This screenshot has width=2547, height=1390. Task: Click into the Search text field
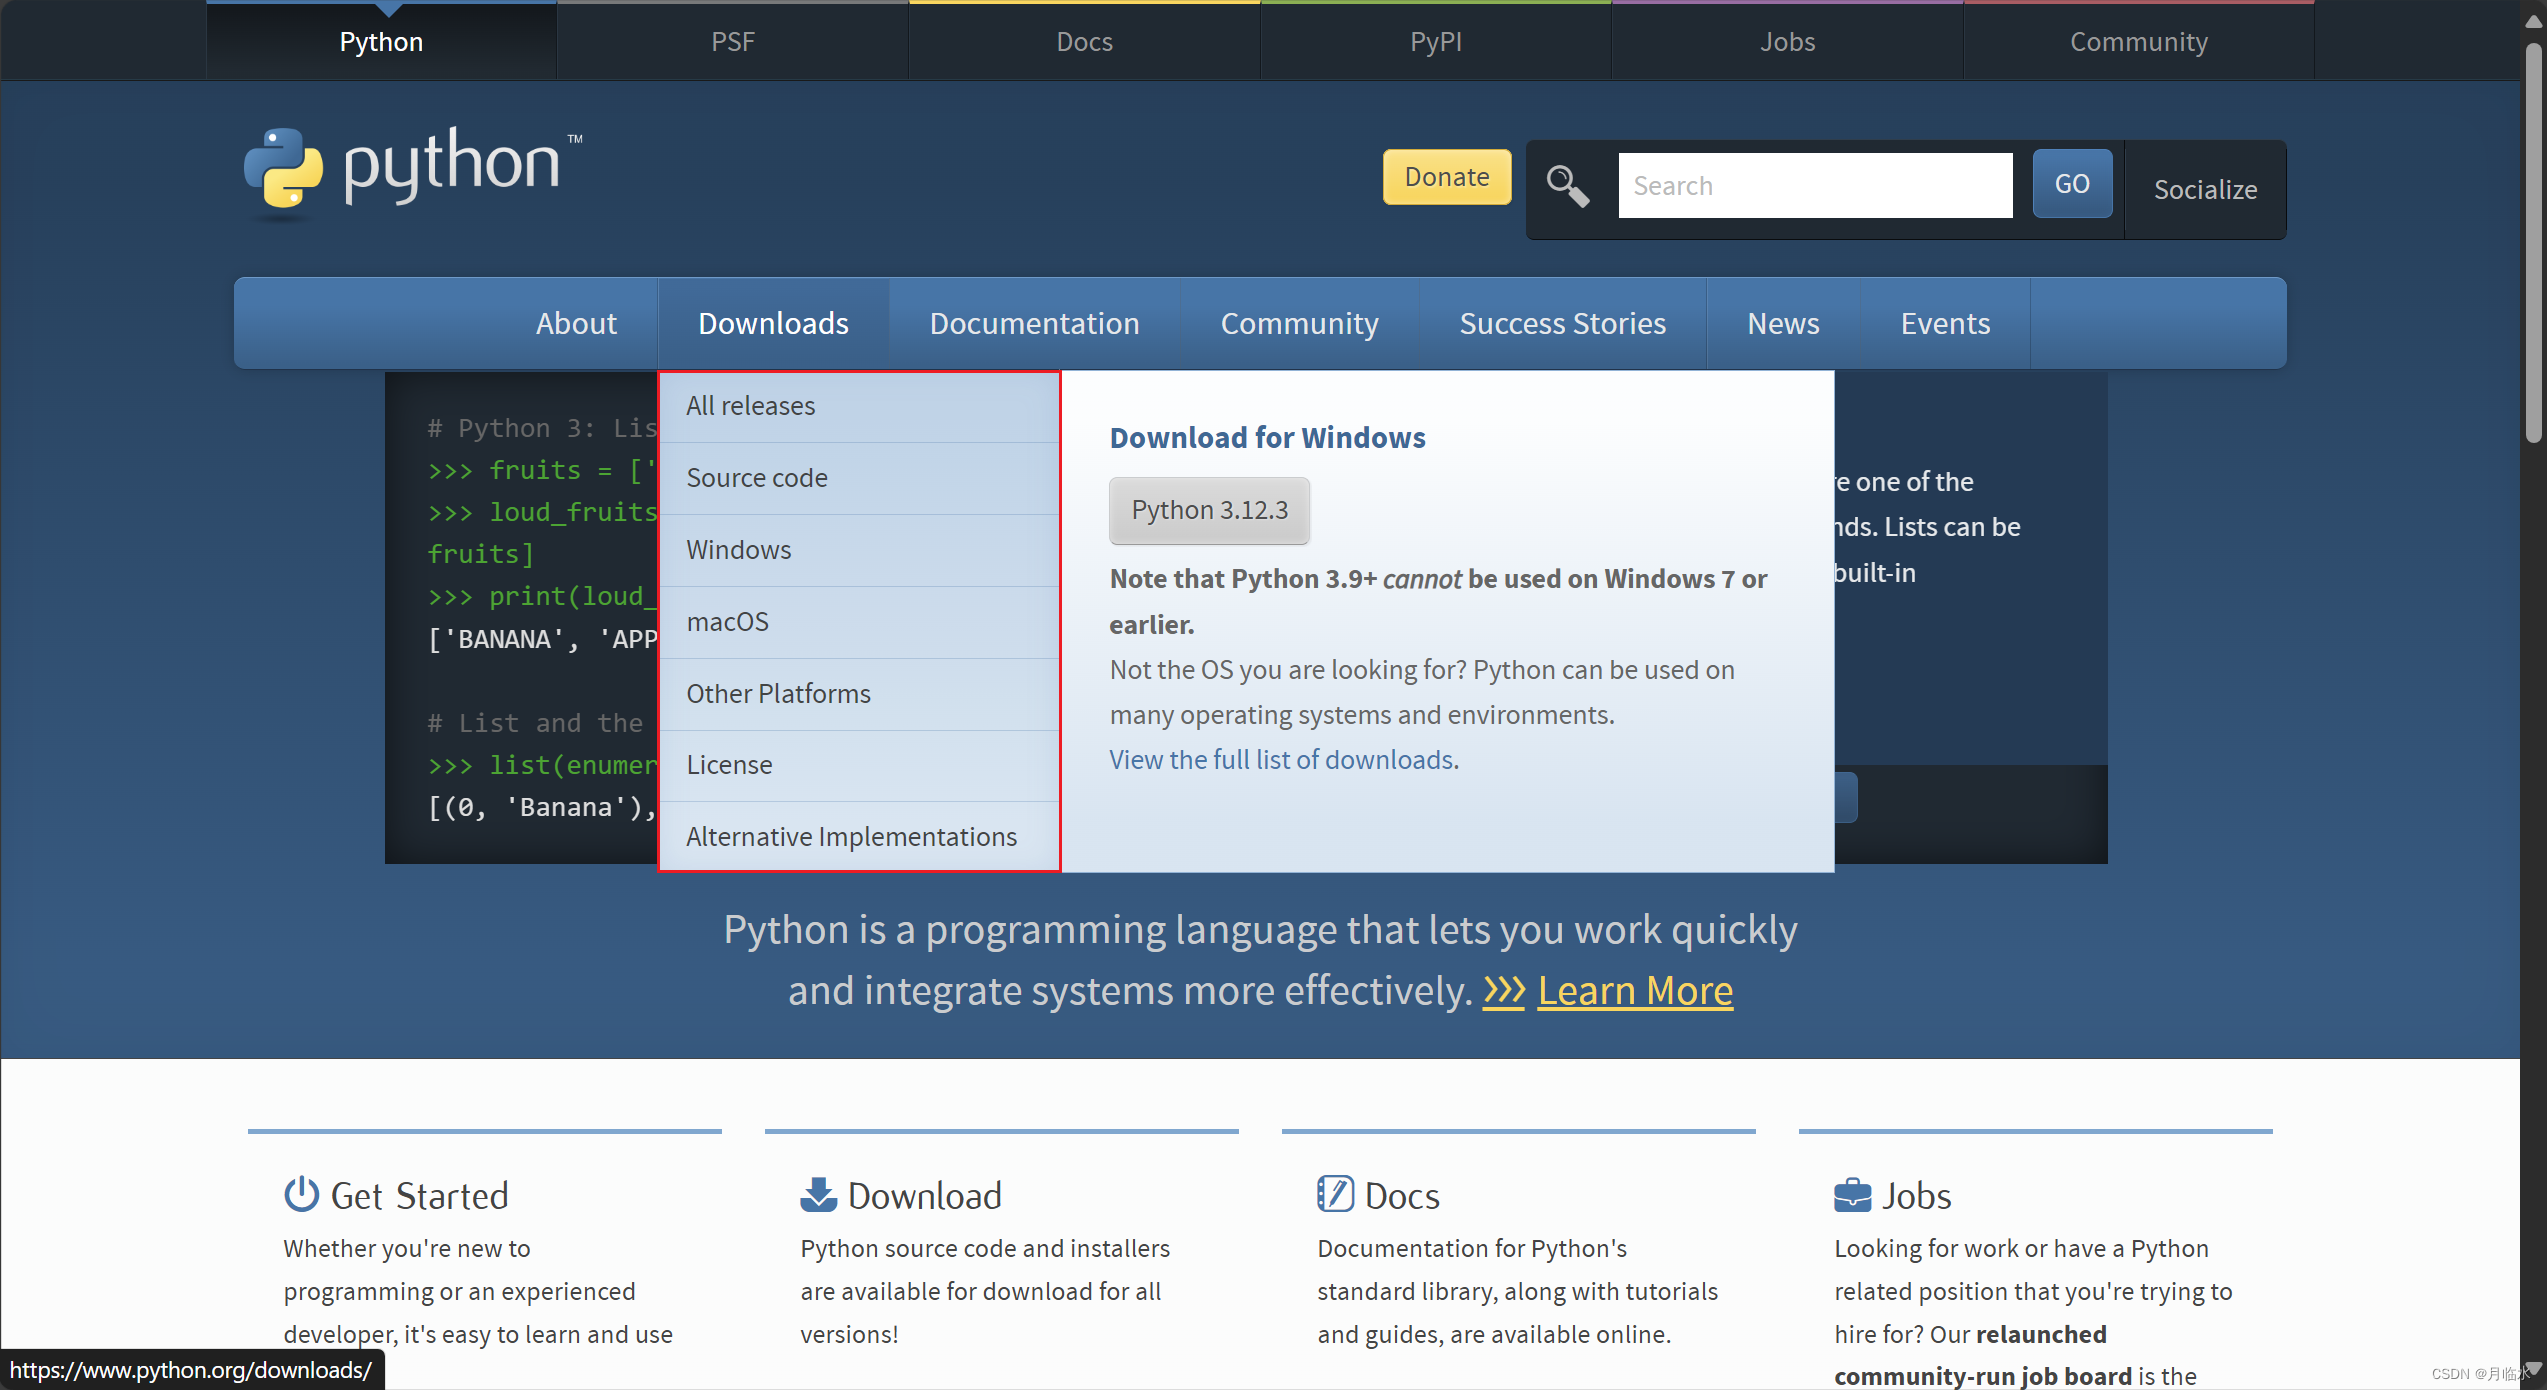[1814, 186]
